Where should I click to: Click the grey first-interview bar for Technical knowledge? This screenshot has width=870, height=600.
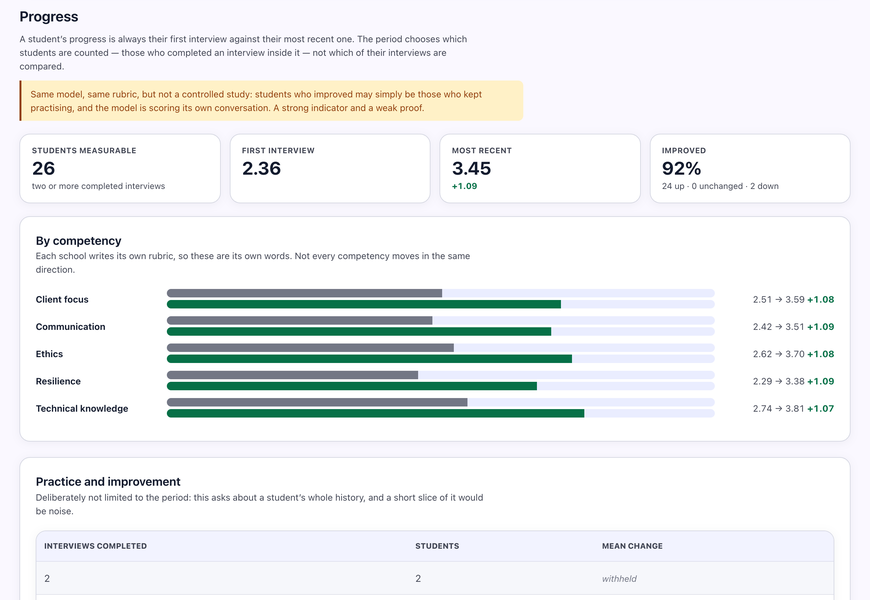tap(317, 402)
